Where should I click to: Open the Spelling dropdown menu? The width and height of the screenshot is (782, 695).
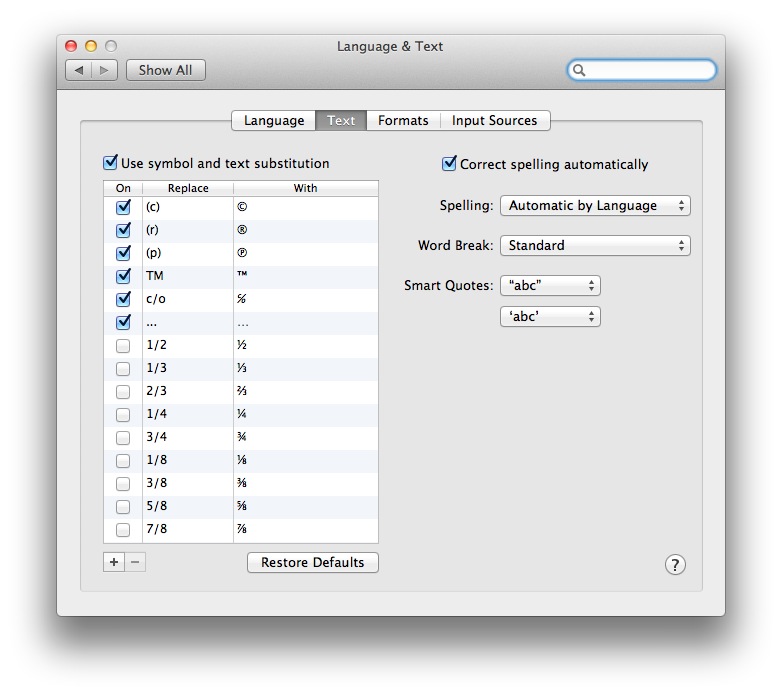pyautogui.click(x=595, y=206)
